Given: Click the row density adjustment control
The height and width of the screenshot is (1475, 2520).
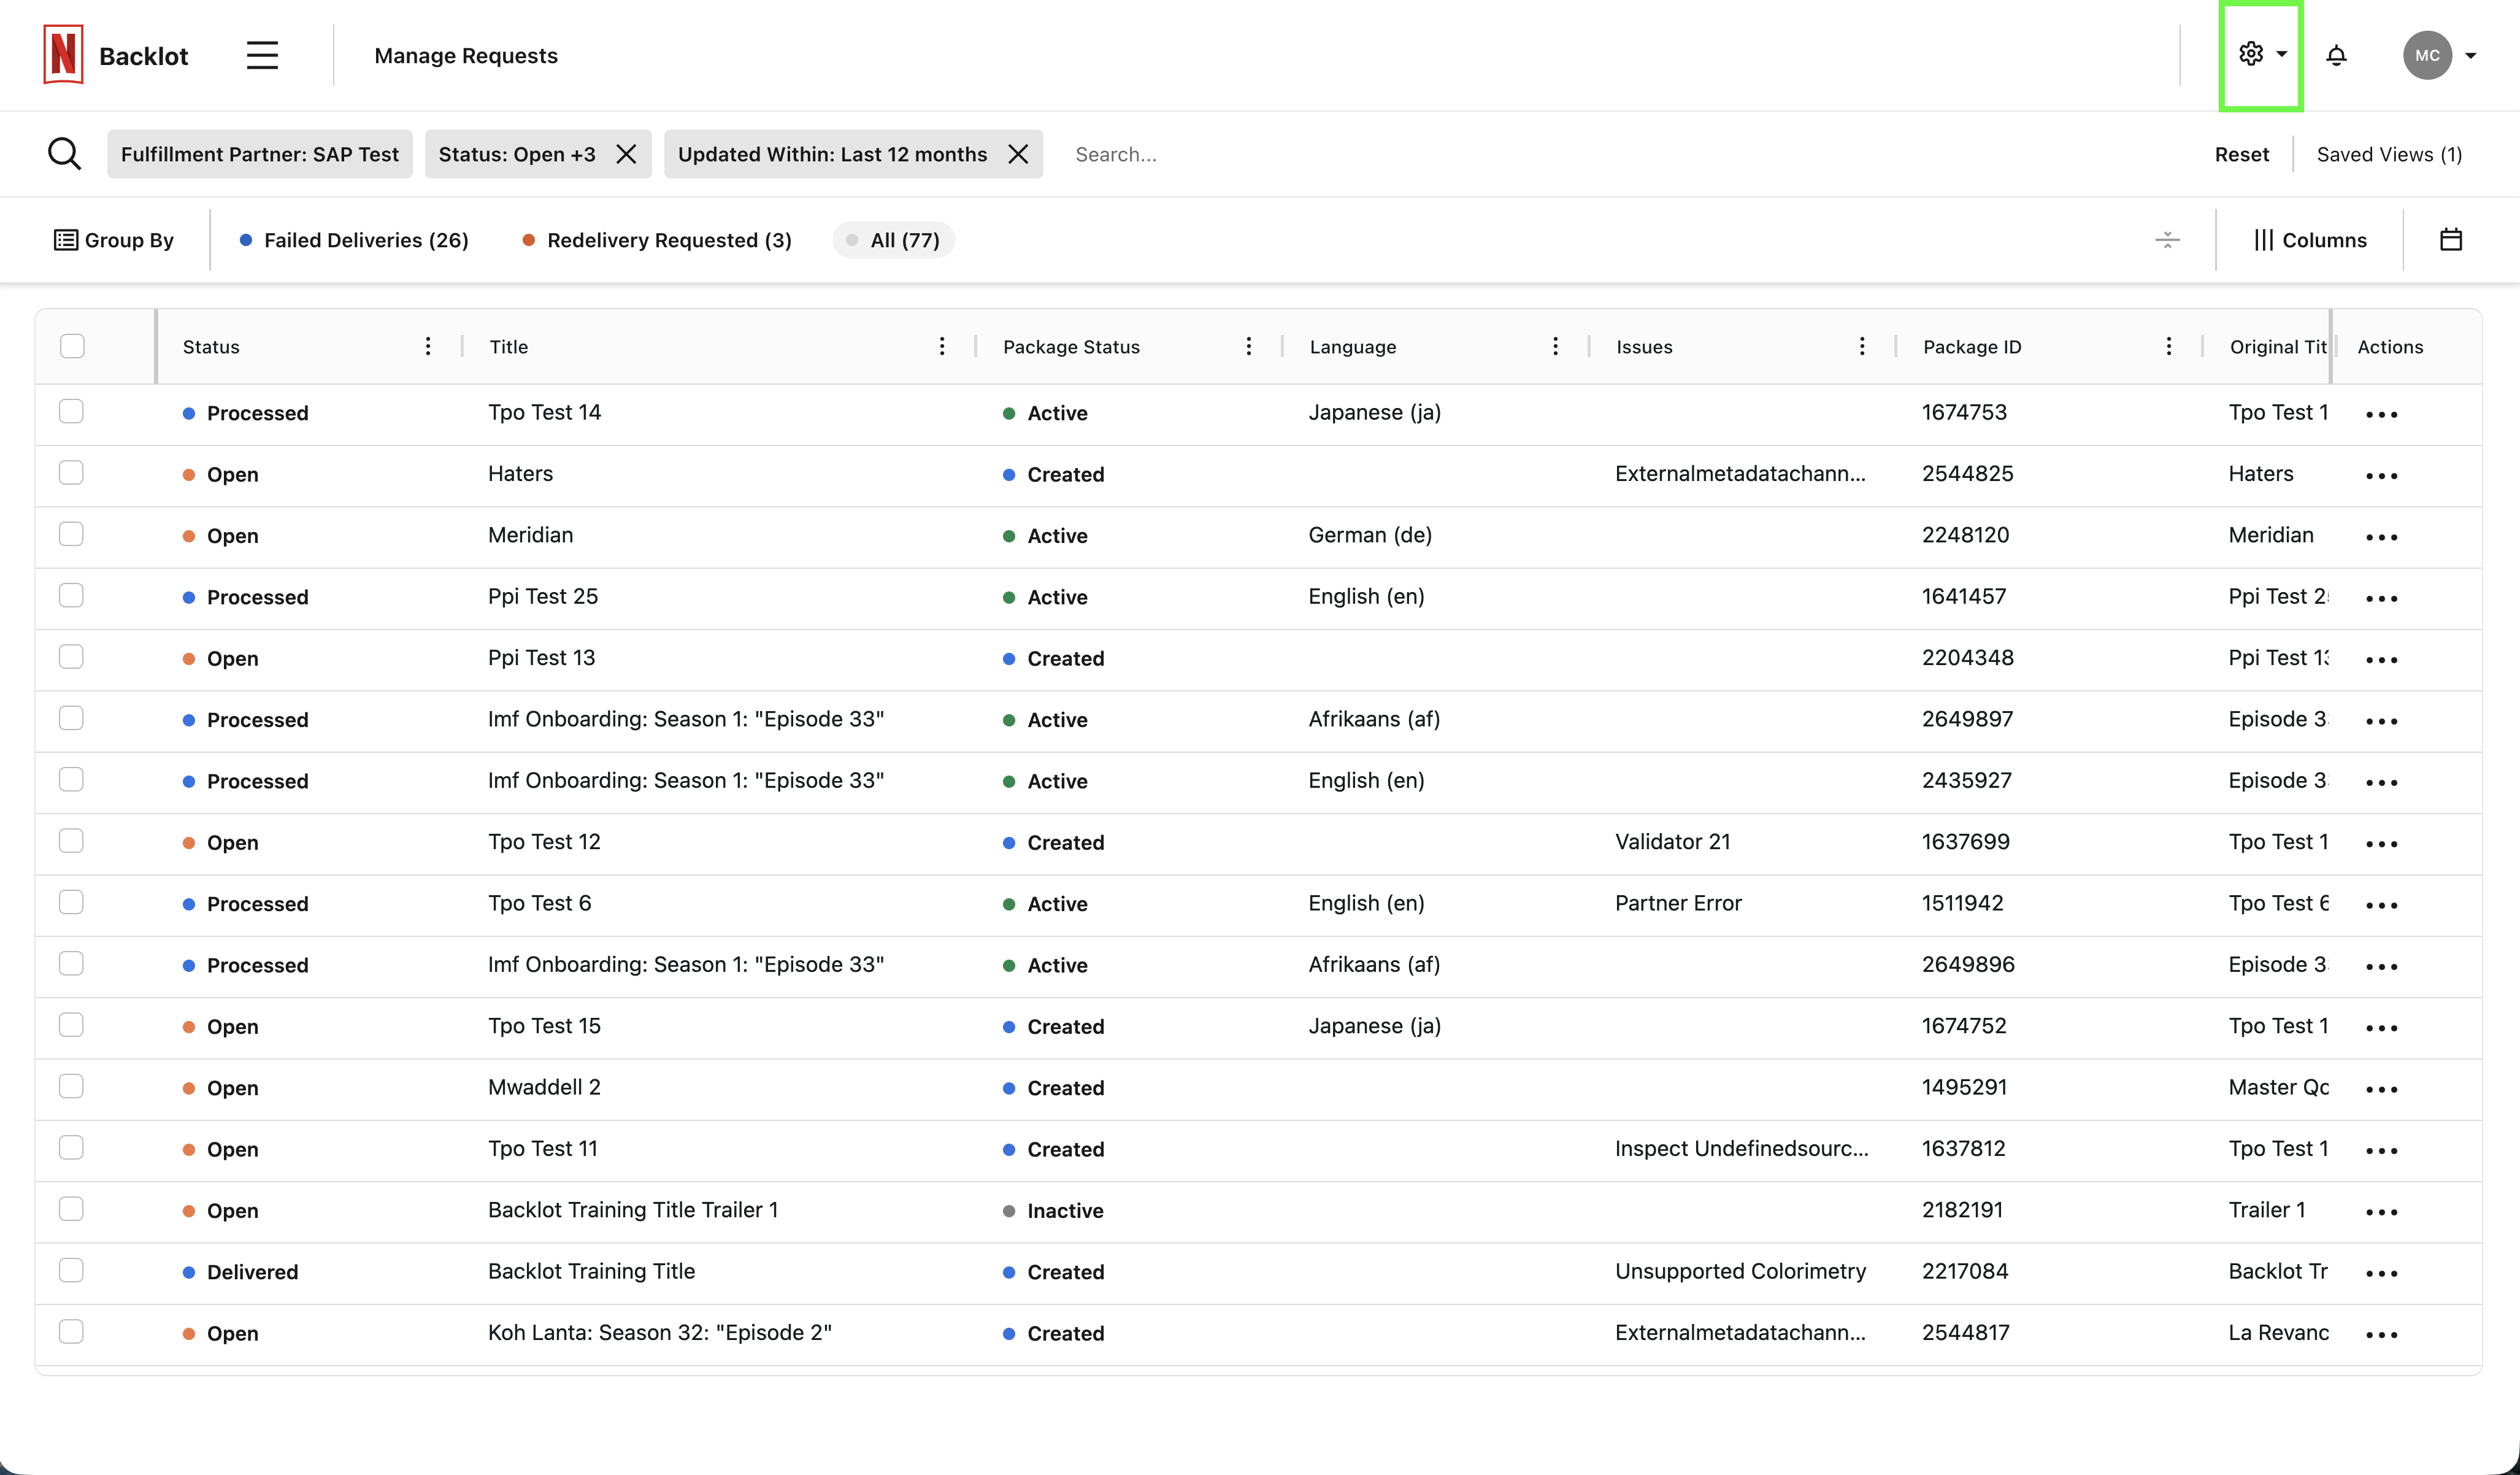Looking at the screenshot, I should click(x=2167, y=239).
